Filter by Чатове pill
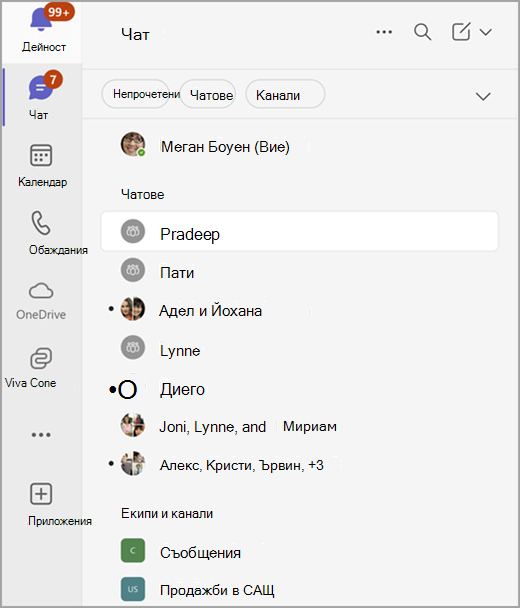The width and height of the screenshot is (520, 608). [x=208, y=94]
